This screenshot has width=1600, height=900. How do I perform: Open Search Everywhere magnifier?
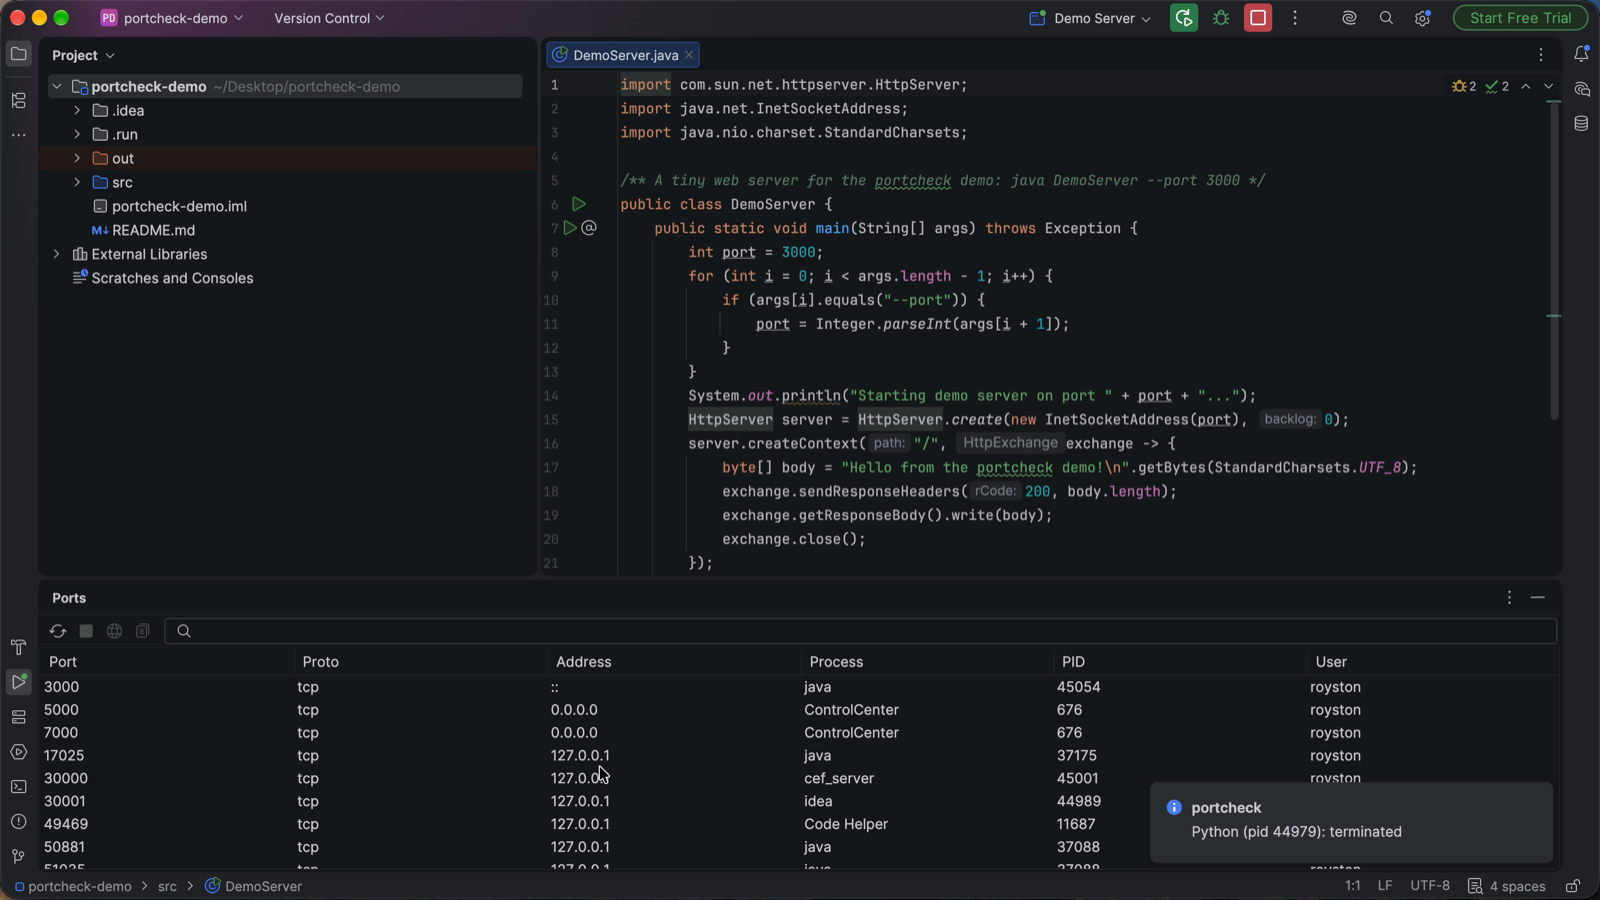pos(1386,18)
